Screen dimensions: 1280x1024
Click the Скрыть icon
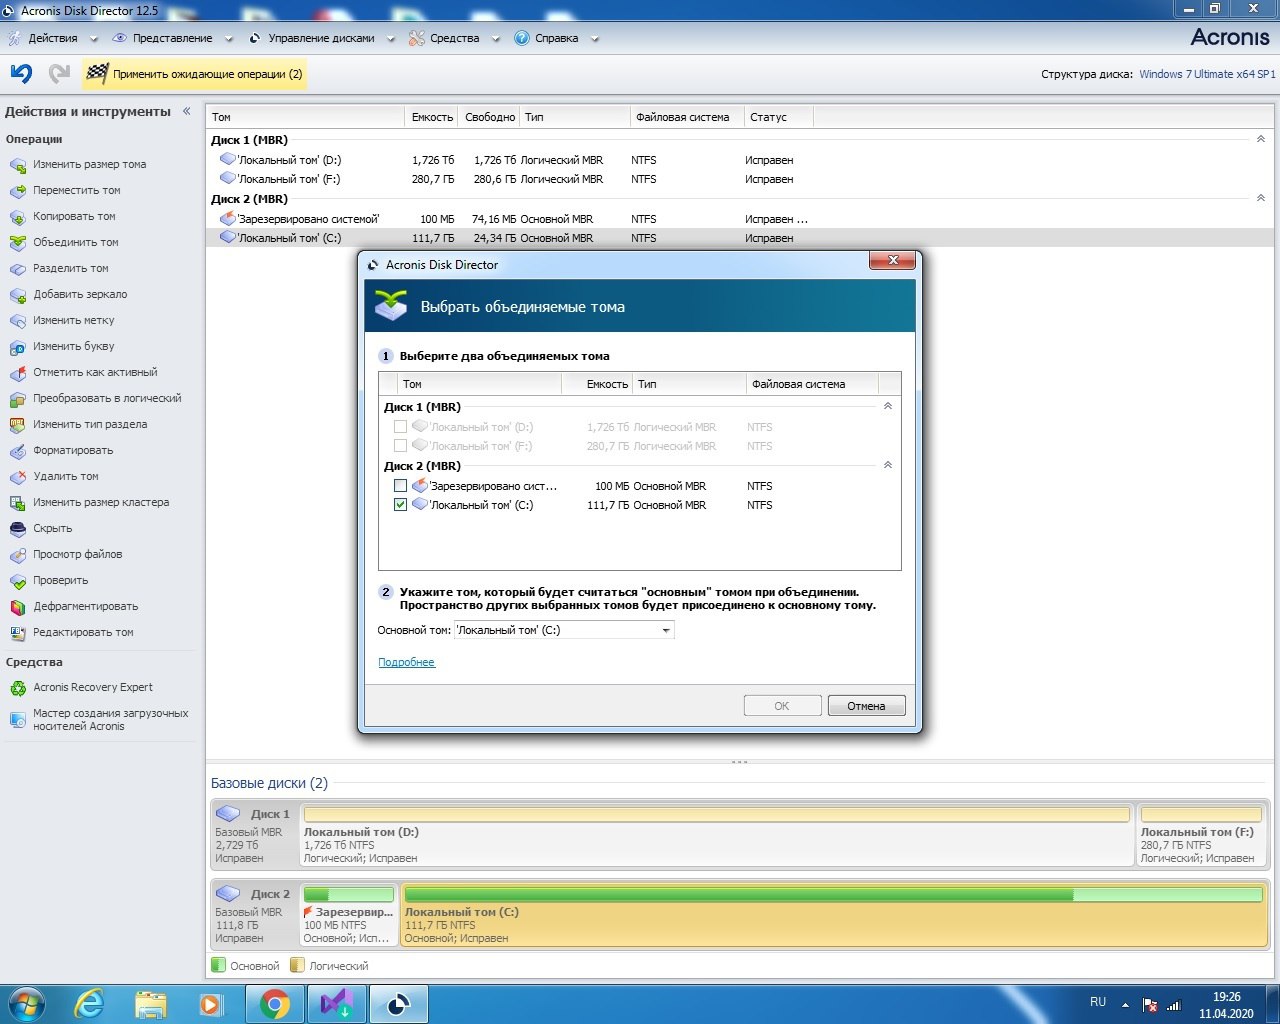pyautogui.click(x=17, y=528)
